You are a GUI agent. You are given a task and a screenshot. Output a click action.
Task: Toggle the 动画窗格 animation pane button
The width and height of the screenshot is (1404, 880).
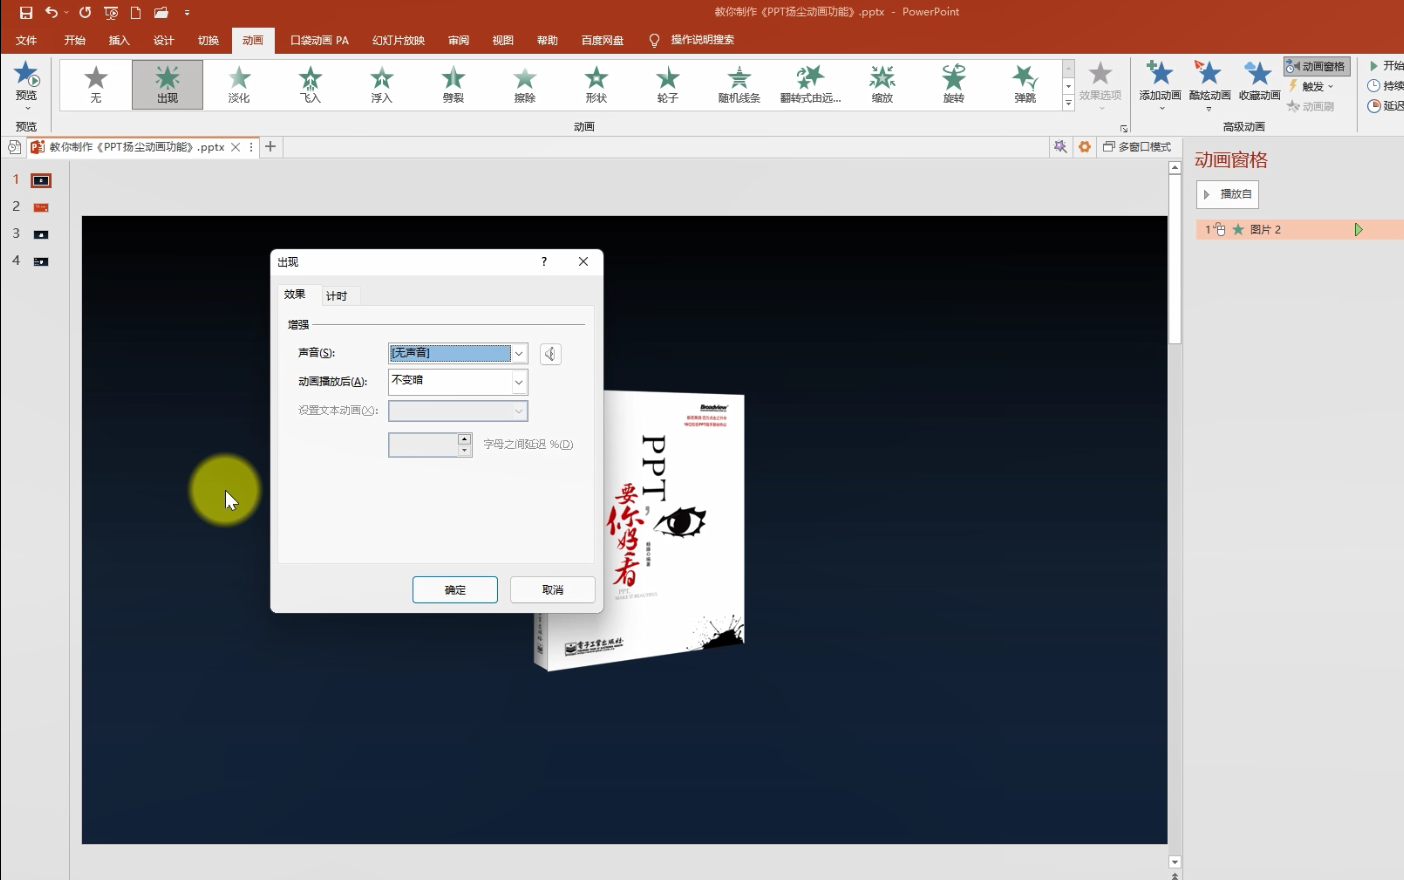(x=1317, y=66)
